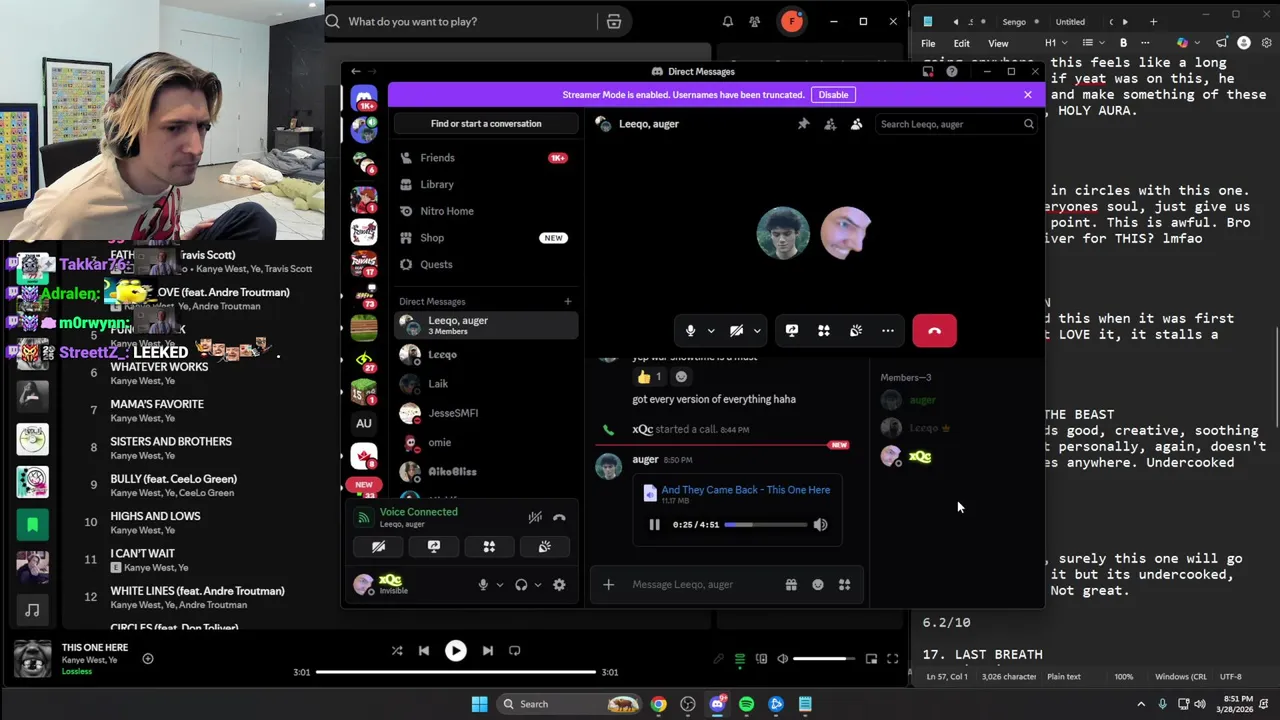Start an activity from call controls

(824, 331)
